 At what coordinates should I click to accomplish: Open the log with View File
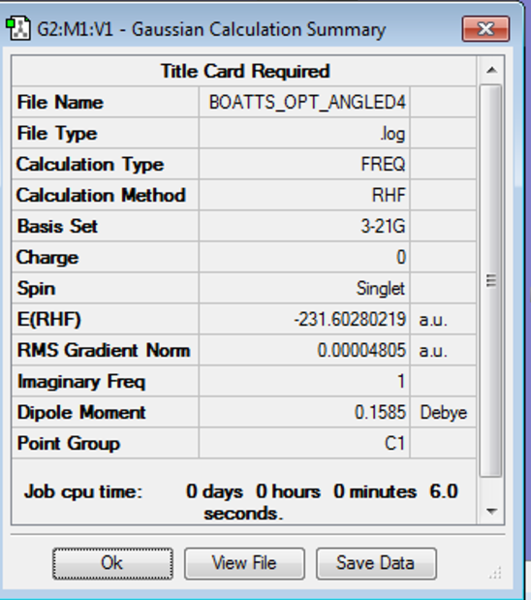point(244,563)
